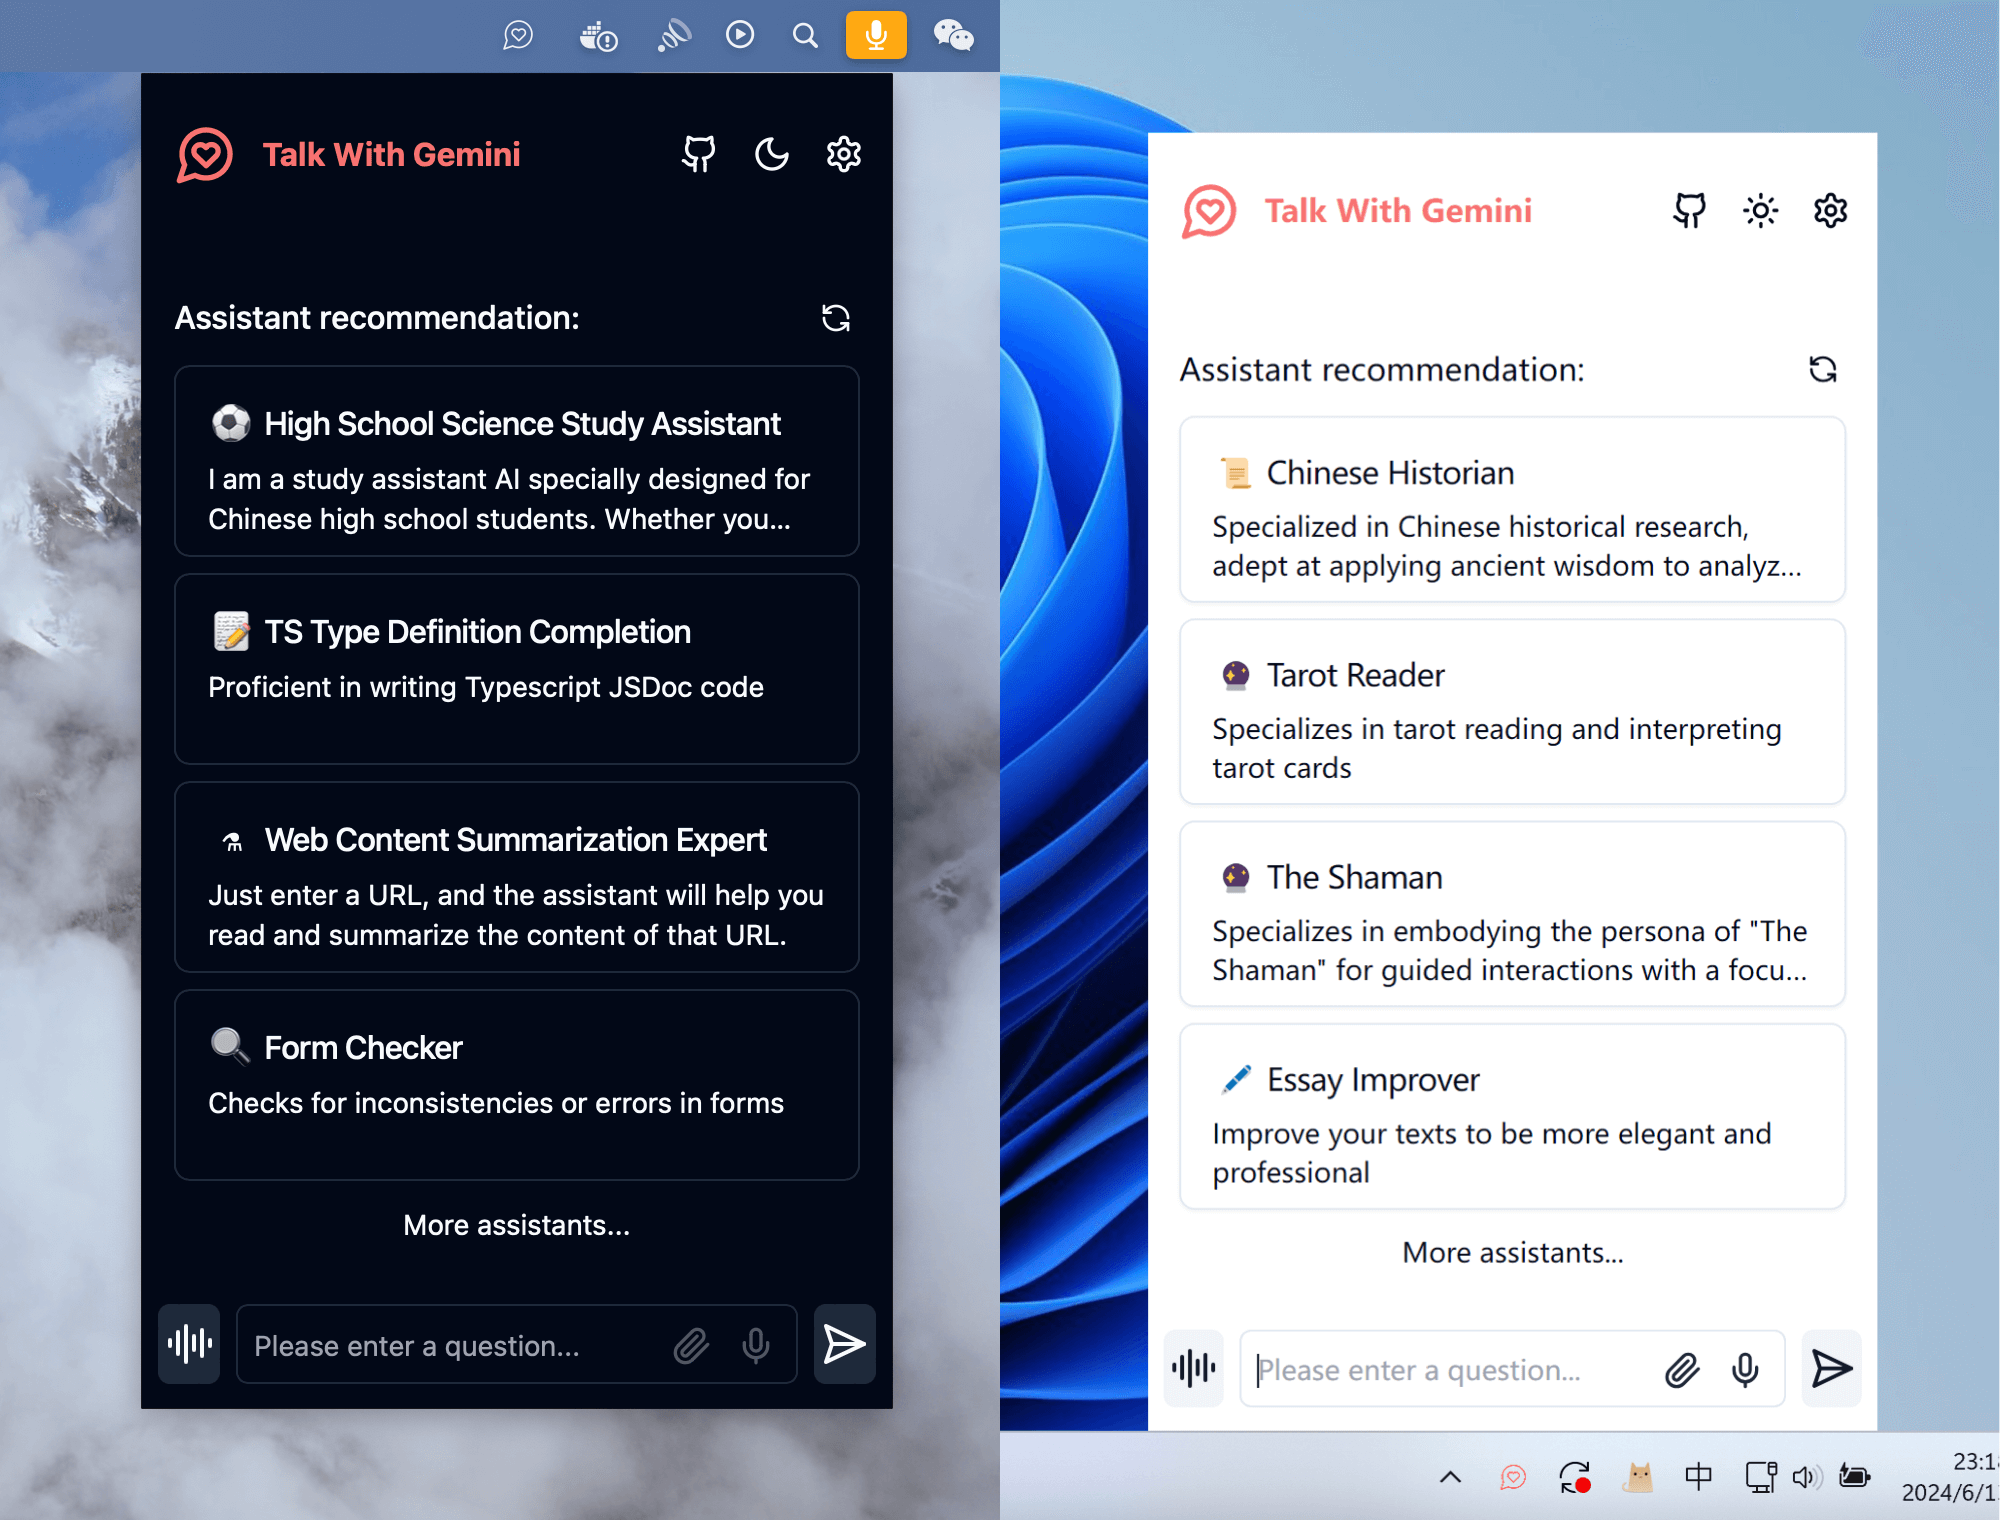
Task: Open settings gear in dark panel
Action: coord(843,153)
